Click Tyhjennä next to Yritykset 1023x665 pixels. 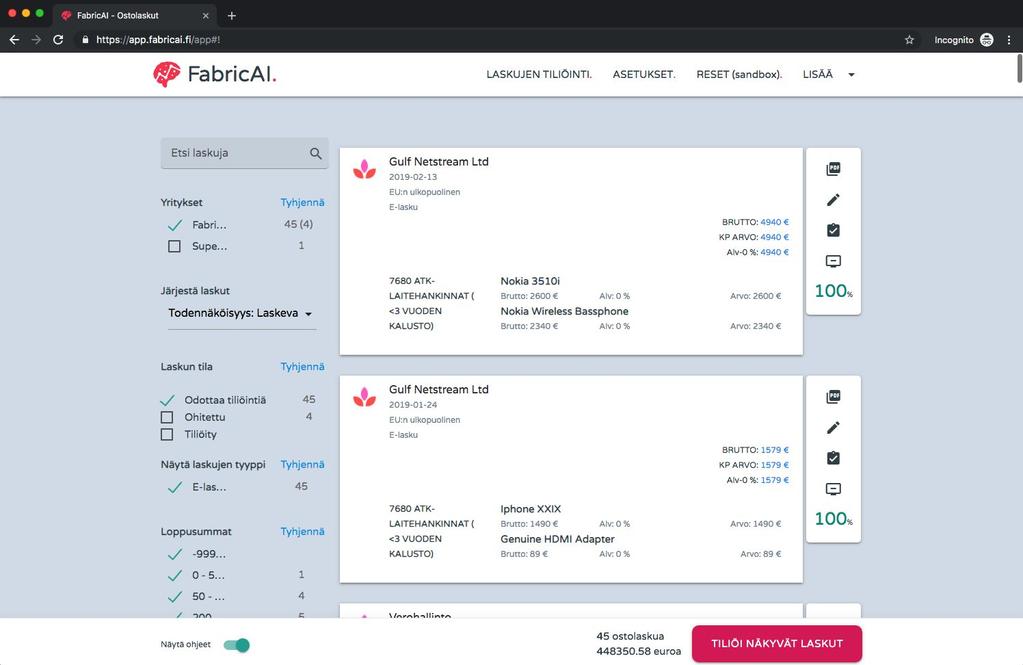[302, 202]
